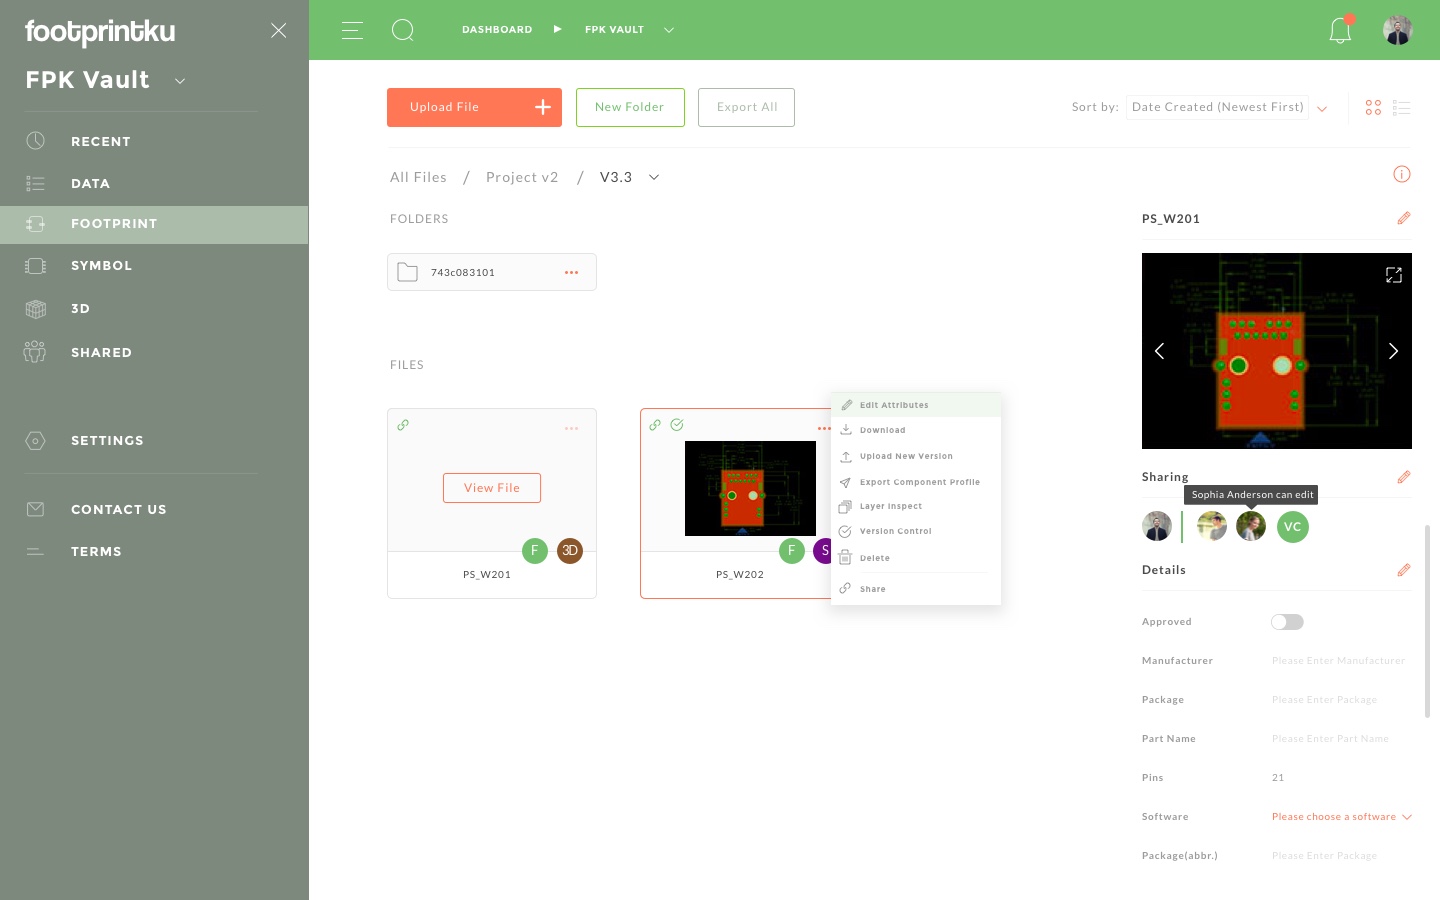Expand the V3.3 breadcrumb dropdown

point(654,177)
